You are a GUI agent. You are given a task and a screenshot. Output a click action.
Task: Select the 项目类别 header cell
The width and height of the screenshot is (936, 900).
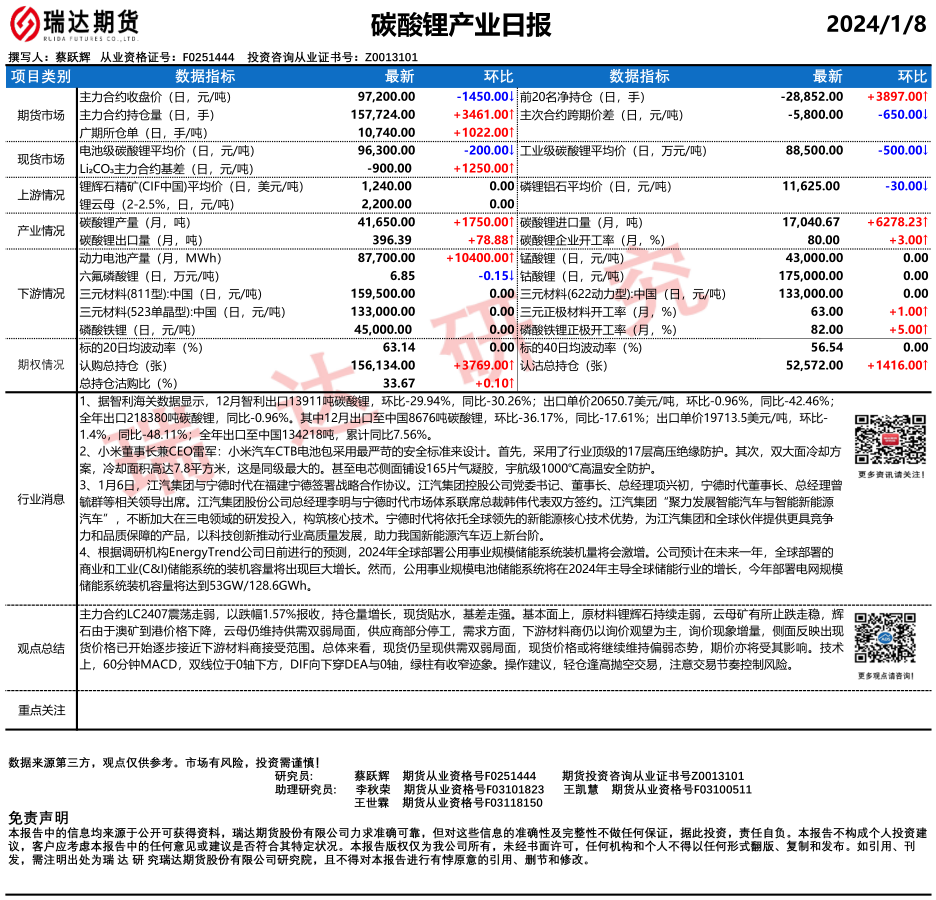pyautogui.click(x=41, y=76)
